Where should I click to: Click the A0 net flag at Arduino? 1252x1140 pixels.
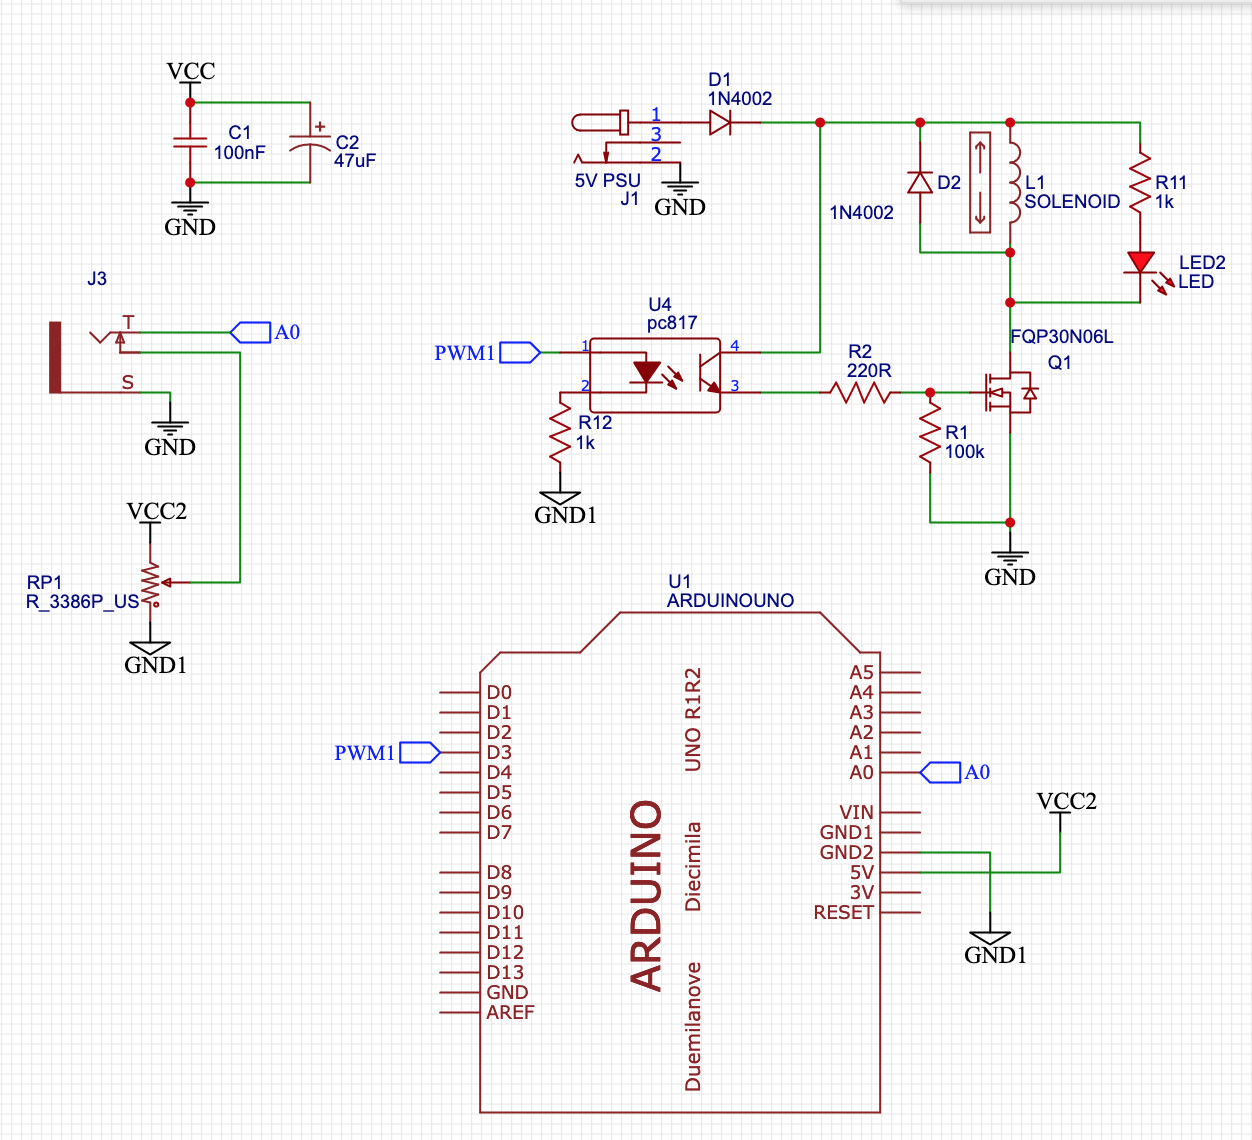tap(955, 772)
